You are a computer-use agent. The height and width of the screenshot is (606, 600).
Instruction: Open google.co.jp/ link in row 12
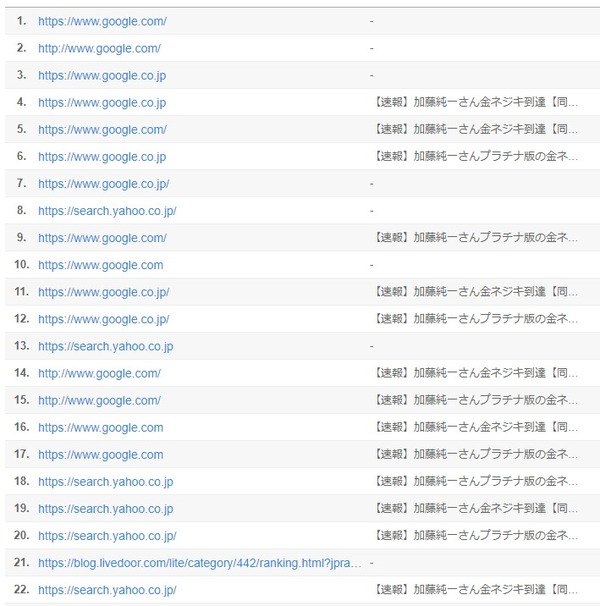[104, 319]
